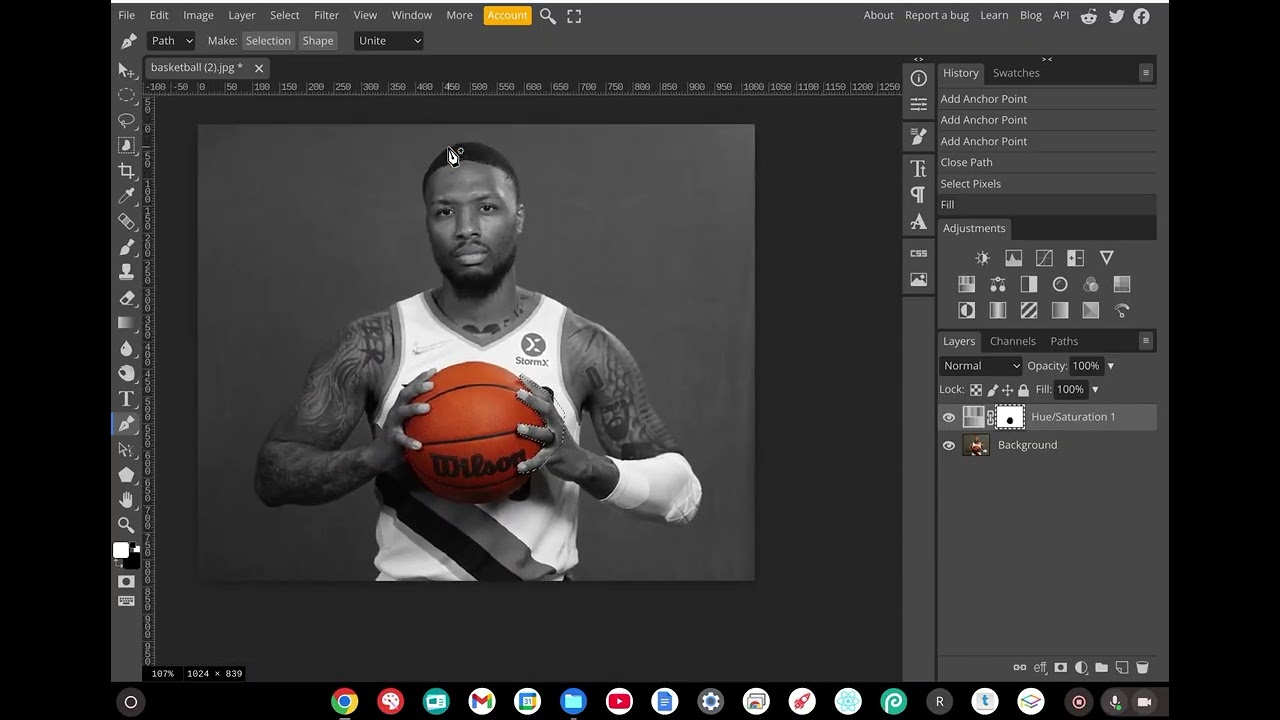Image resolution: width=1280 pixels, height=720 pixels.
Task: Collapse the side icon column arrow
Action: coord(918,59)
